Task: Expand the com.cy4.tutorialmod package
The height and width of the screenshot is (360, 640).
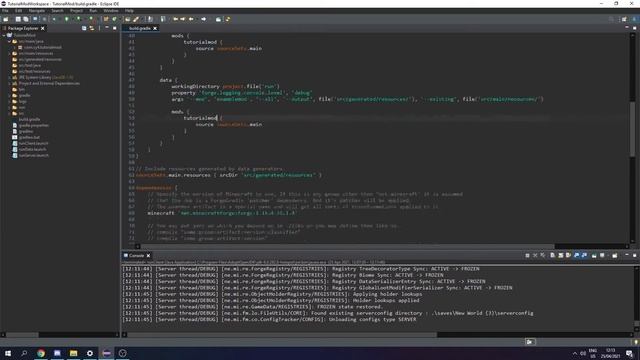Action: click(x=15, y=47)
